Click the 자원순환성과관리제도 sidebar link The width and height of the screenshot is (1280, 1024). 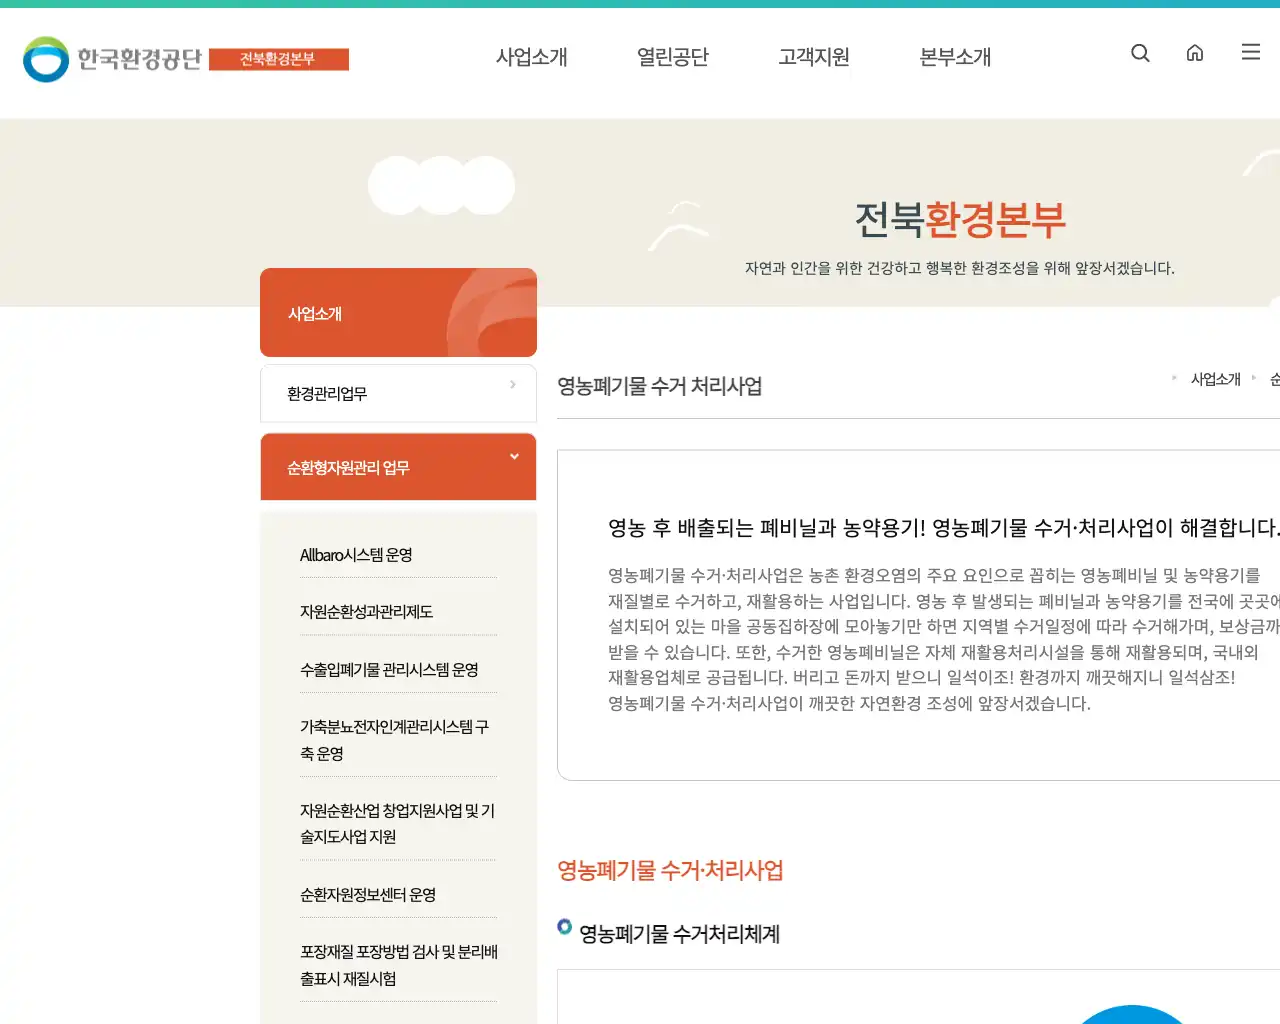(365, 612)
